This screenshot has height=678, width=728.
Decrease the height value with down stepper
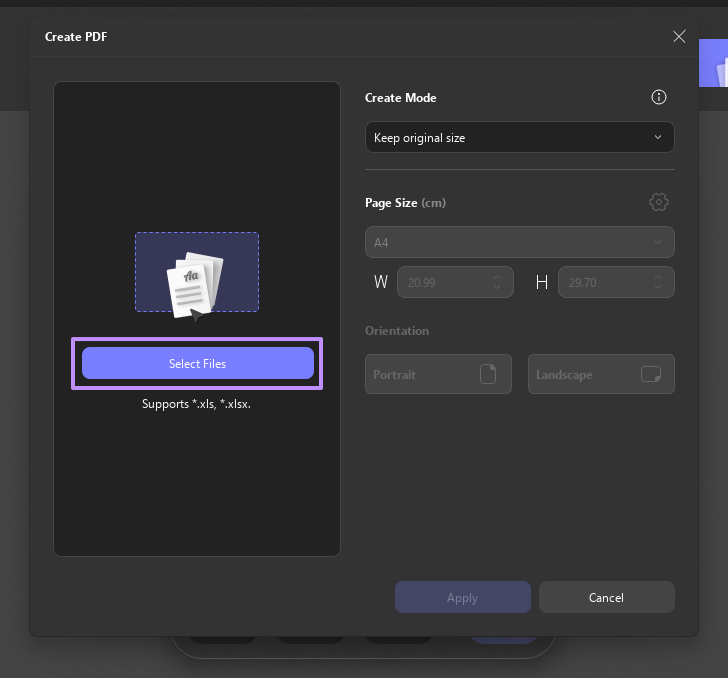658,287
